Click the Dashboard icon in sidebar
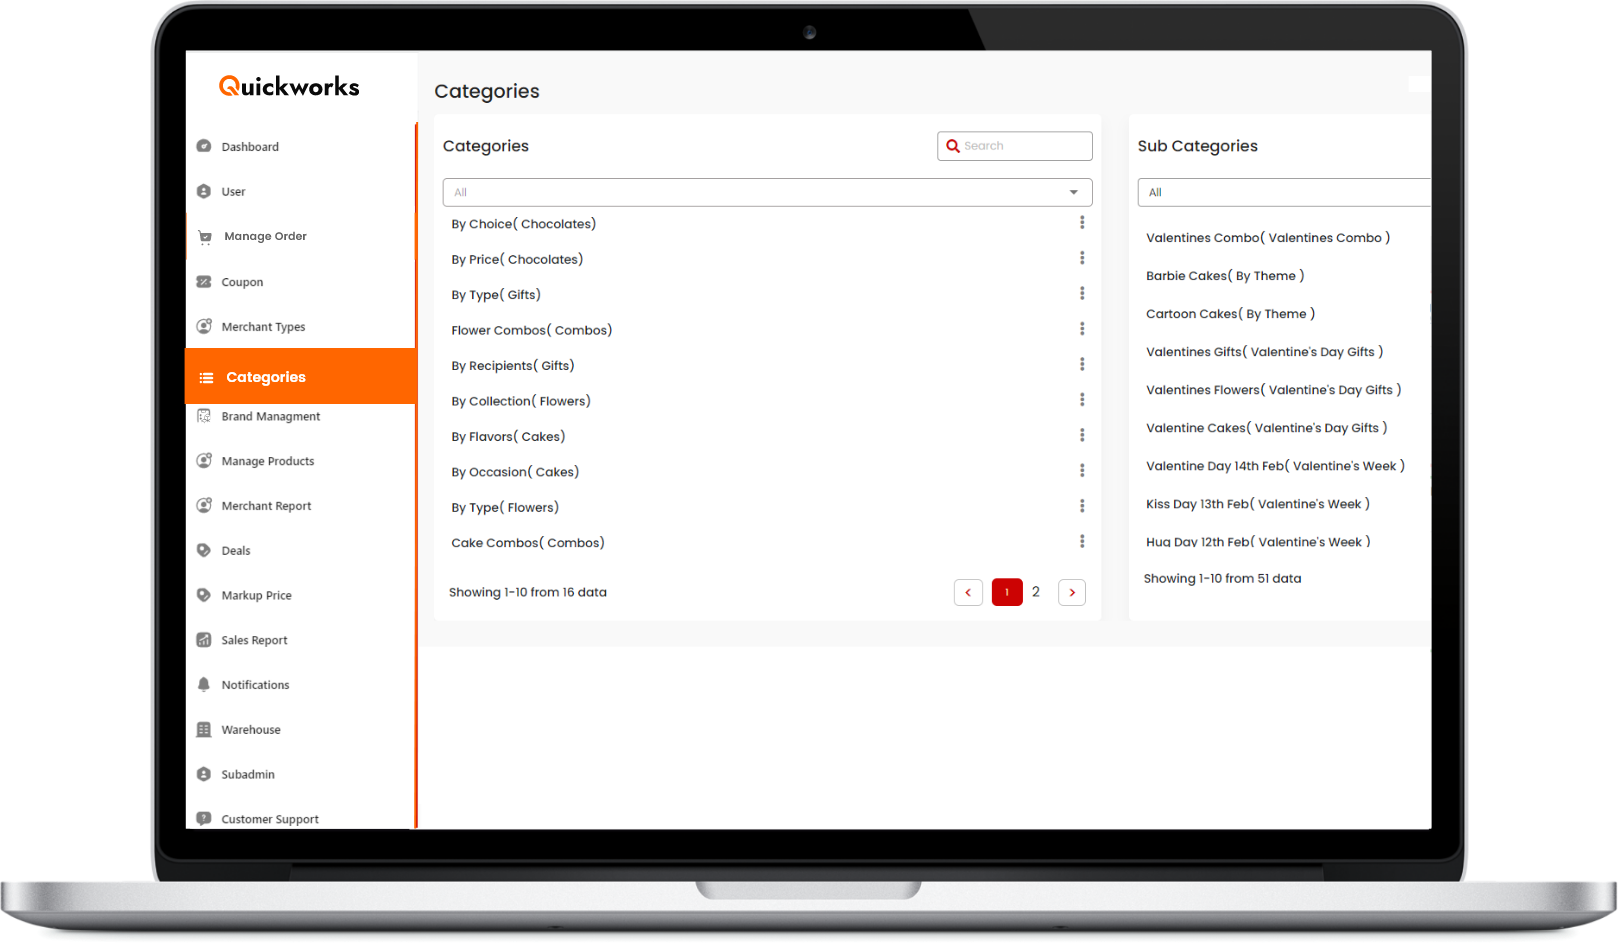The width and height of the screenshot is (1618, 943). [x=204, y=146]
